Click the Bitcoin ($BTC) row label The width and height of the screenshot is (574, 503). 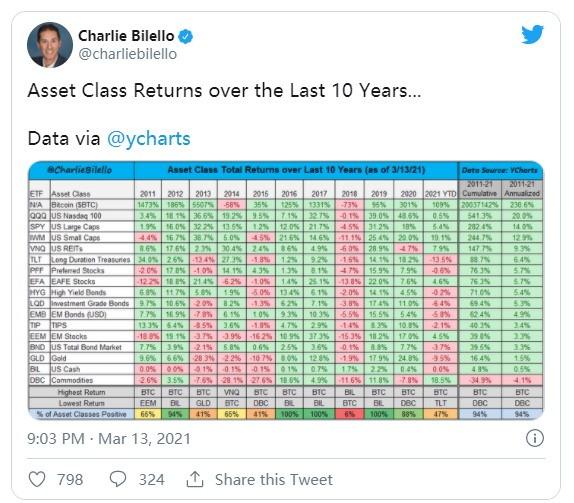74,205
